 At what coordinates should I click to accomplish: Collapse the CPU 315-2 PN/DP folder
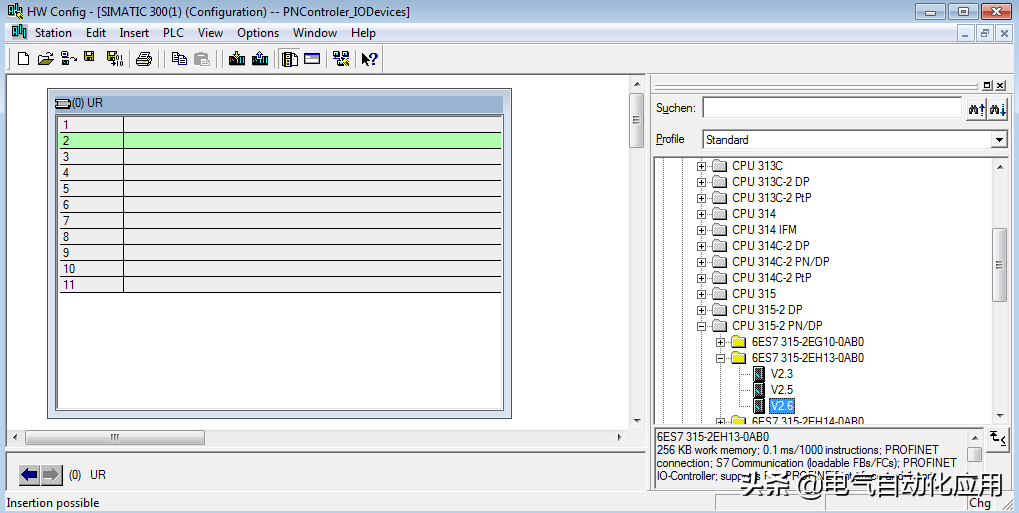(x=701, y=326)
